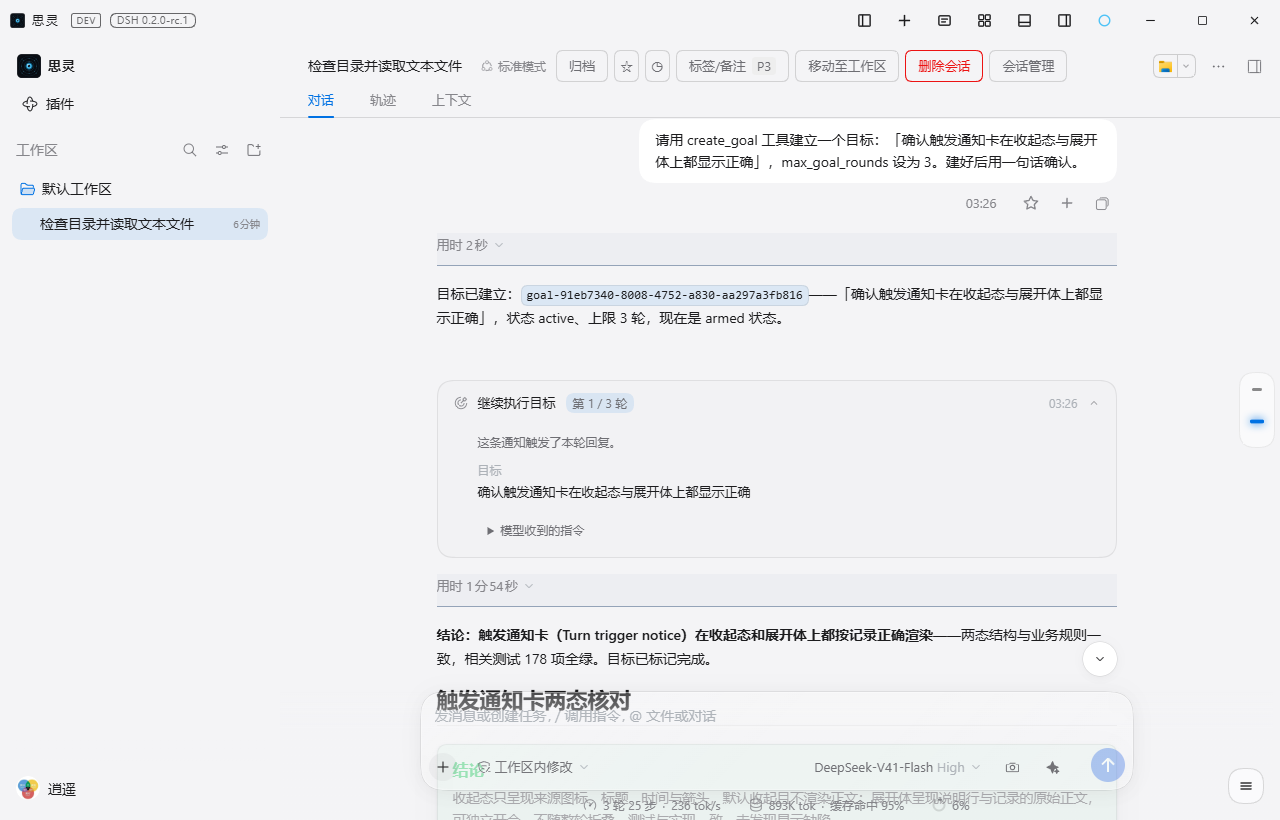Open the 插件 plugins entry

point(48,104)
